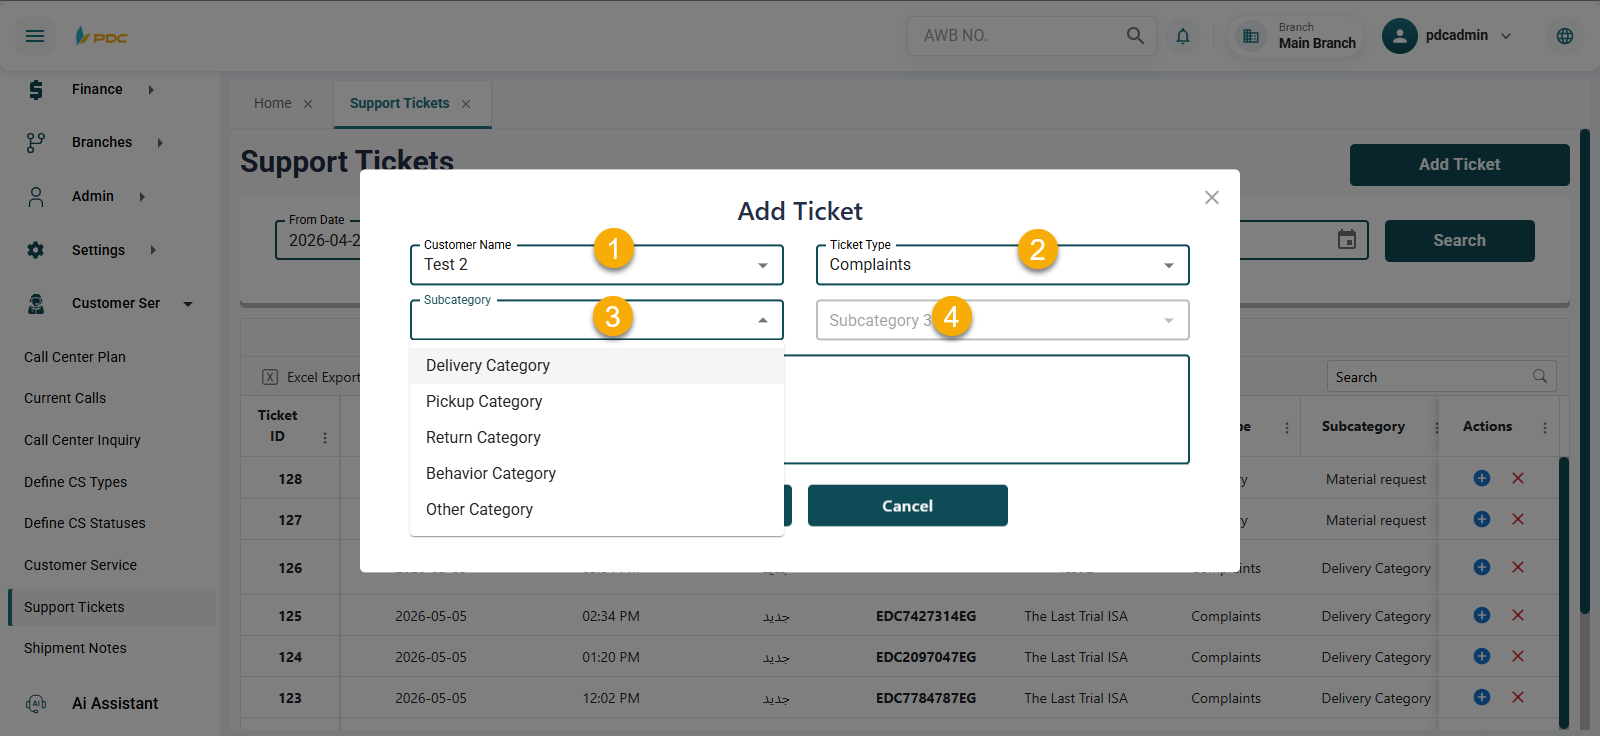Click the Settings gear icon
Viewport: 1600px width, 736px height.
click(36, 250)
